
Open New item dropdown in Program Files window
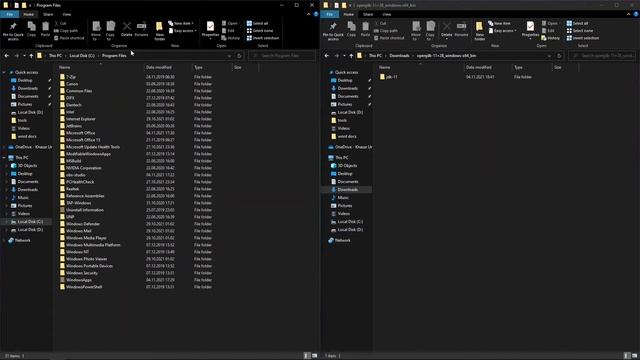[x=181, y=23]
